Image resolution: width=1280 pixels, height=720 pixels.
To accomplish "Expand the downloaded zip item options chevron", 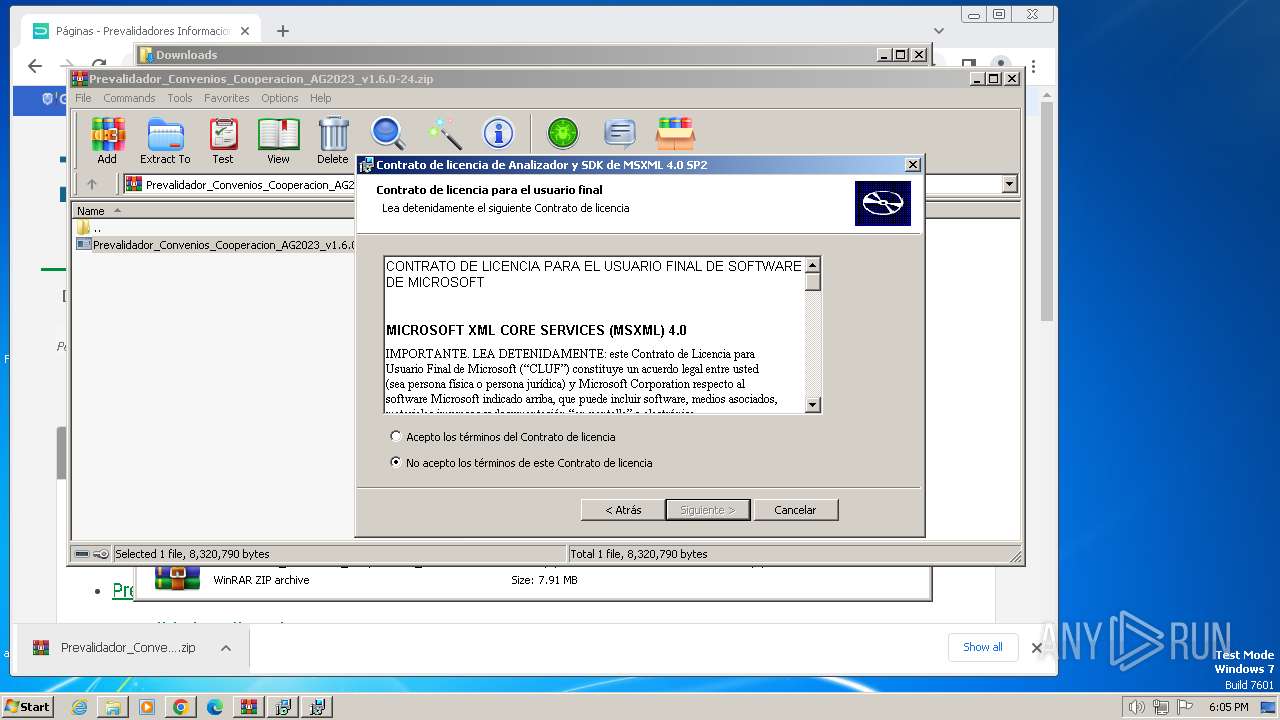I will coord(226,648).
